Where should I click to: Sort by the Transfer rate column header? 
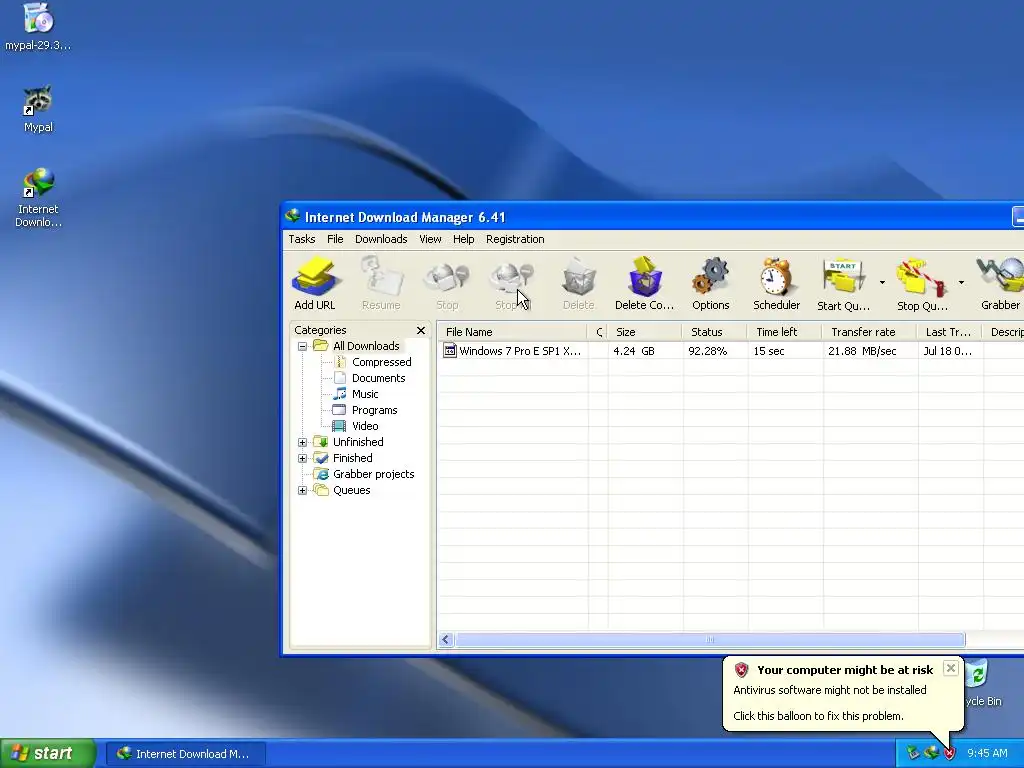point(869,332)
